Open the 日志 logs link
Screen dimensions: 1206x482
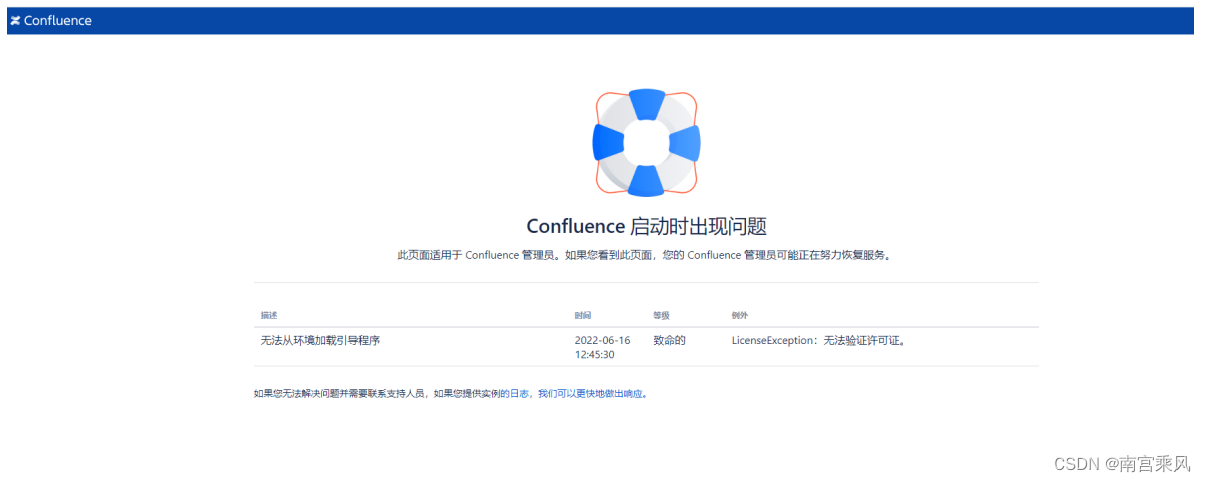point(520,394)
